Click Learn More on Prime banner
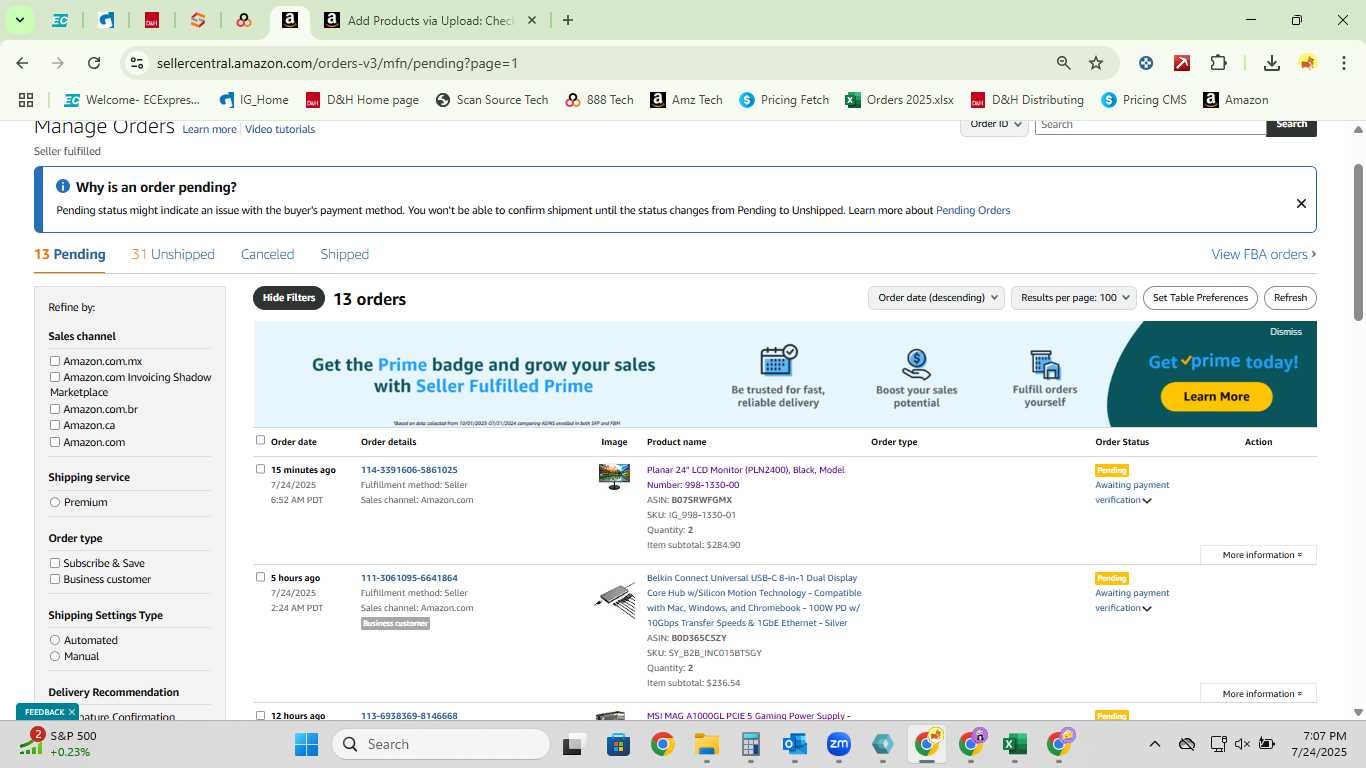The width and height of the screenshot is (1366, 768). click(1216, 396)
